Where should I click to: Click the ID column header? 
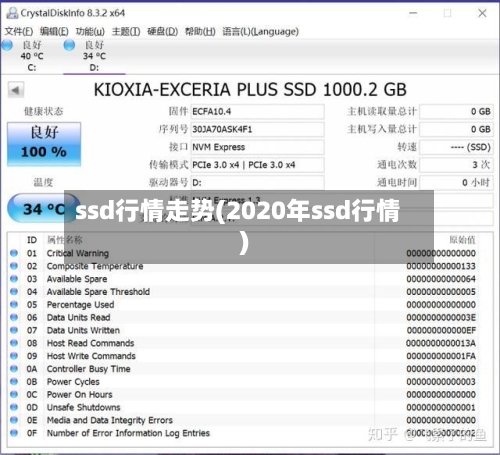click(32, 240)
